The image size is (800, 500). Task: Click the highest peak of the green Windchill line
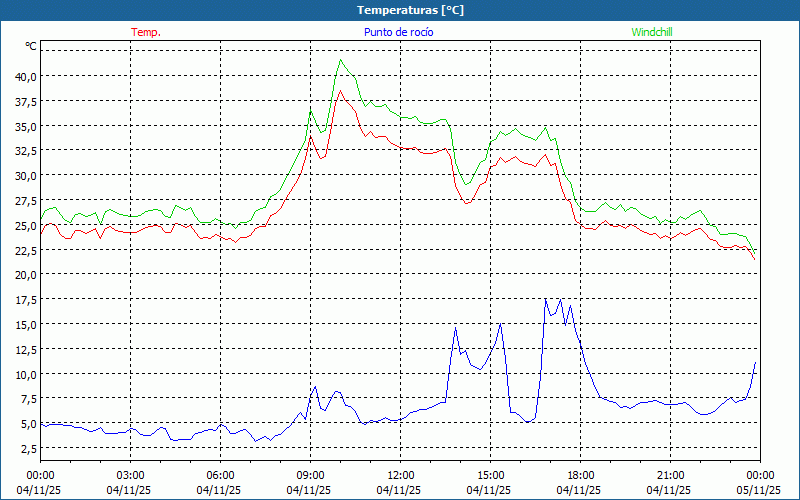point(341,59)
